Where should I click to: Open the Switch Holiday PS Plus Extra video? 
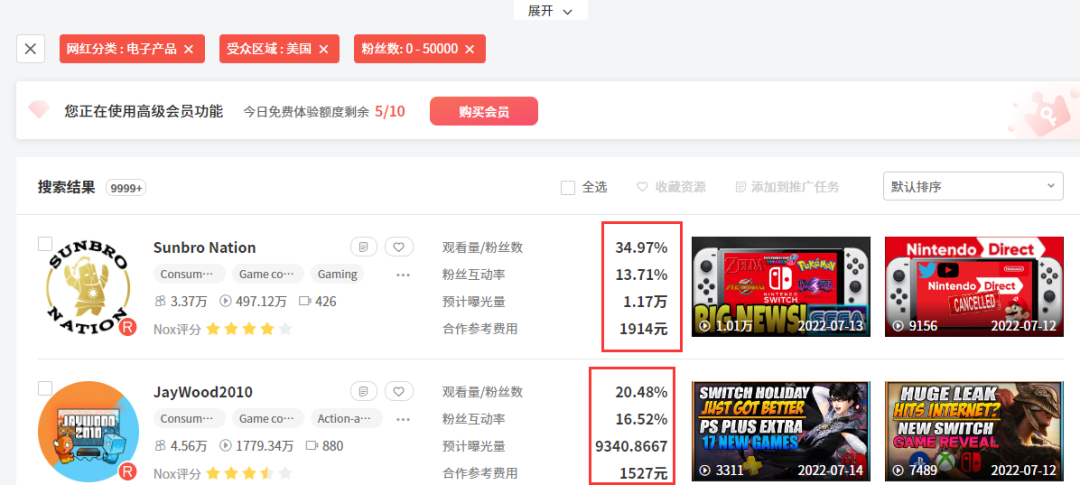click(781, 431)
